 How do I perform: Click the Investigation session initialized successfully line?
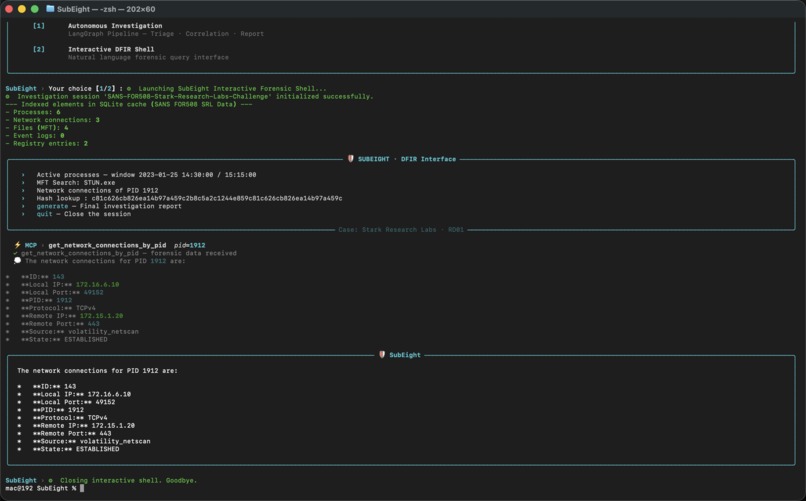(x=195, y=97)
